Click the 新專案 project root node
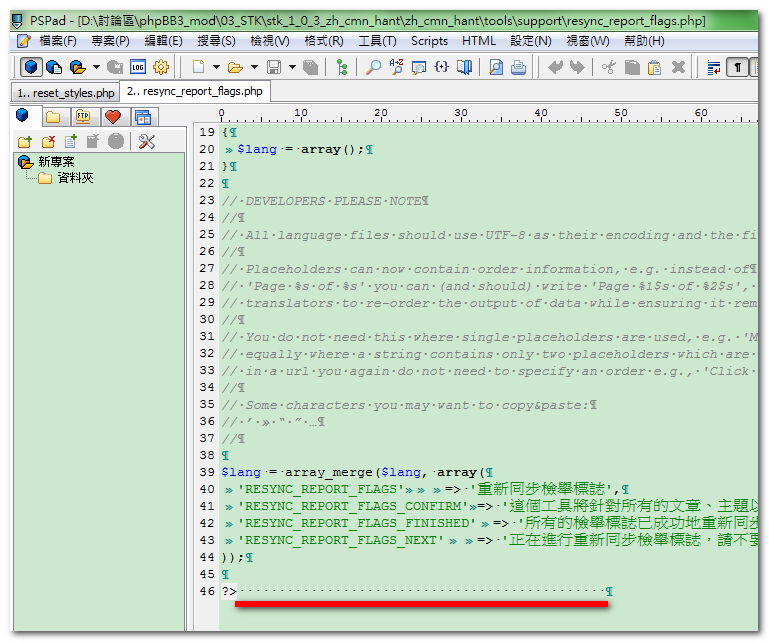The height and width of the screenshot is (642, 769). (x=55, y=161)
